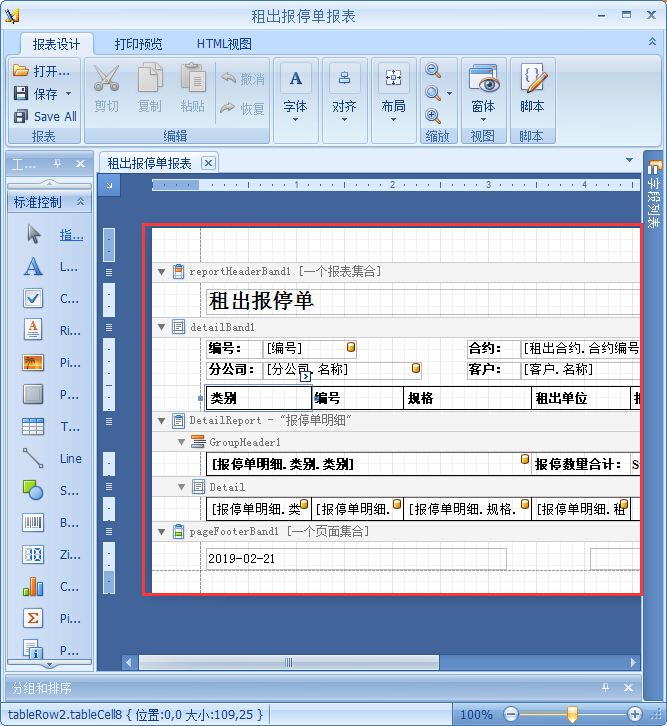Select the Label control in the toolbox
667x726 pixels.
[x=34, y=267]
